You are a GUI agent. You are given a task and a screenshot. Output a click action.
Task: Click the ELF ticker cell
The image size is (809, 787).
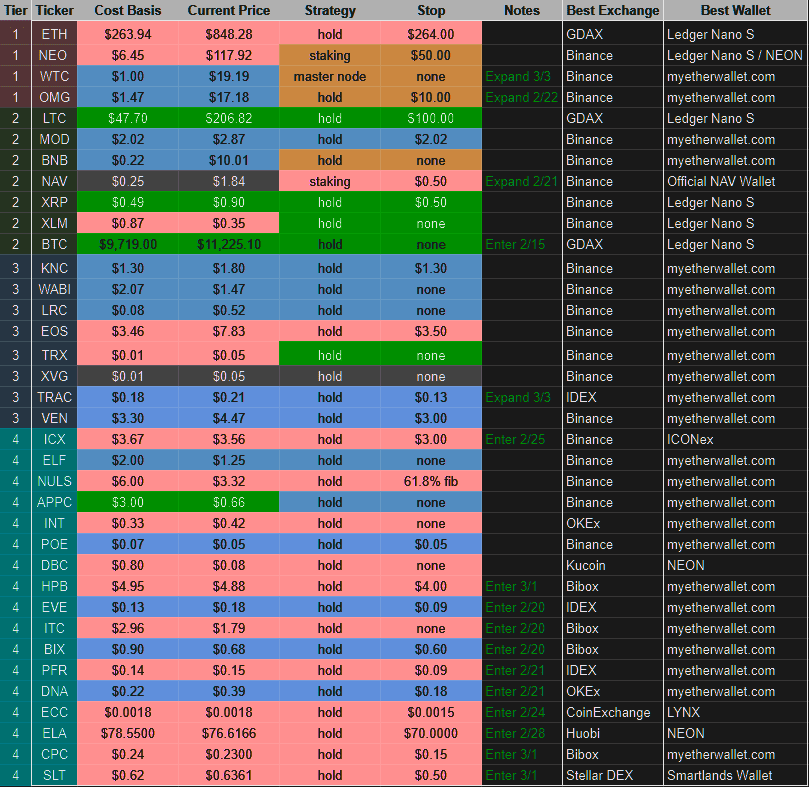pos(54,460)
